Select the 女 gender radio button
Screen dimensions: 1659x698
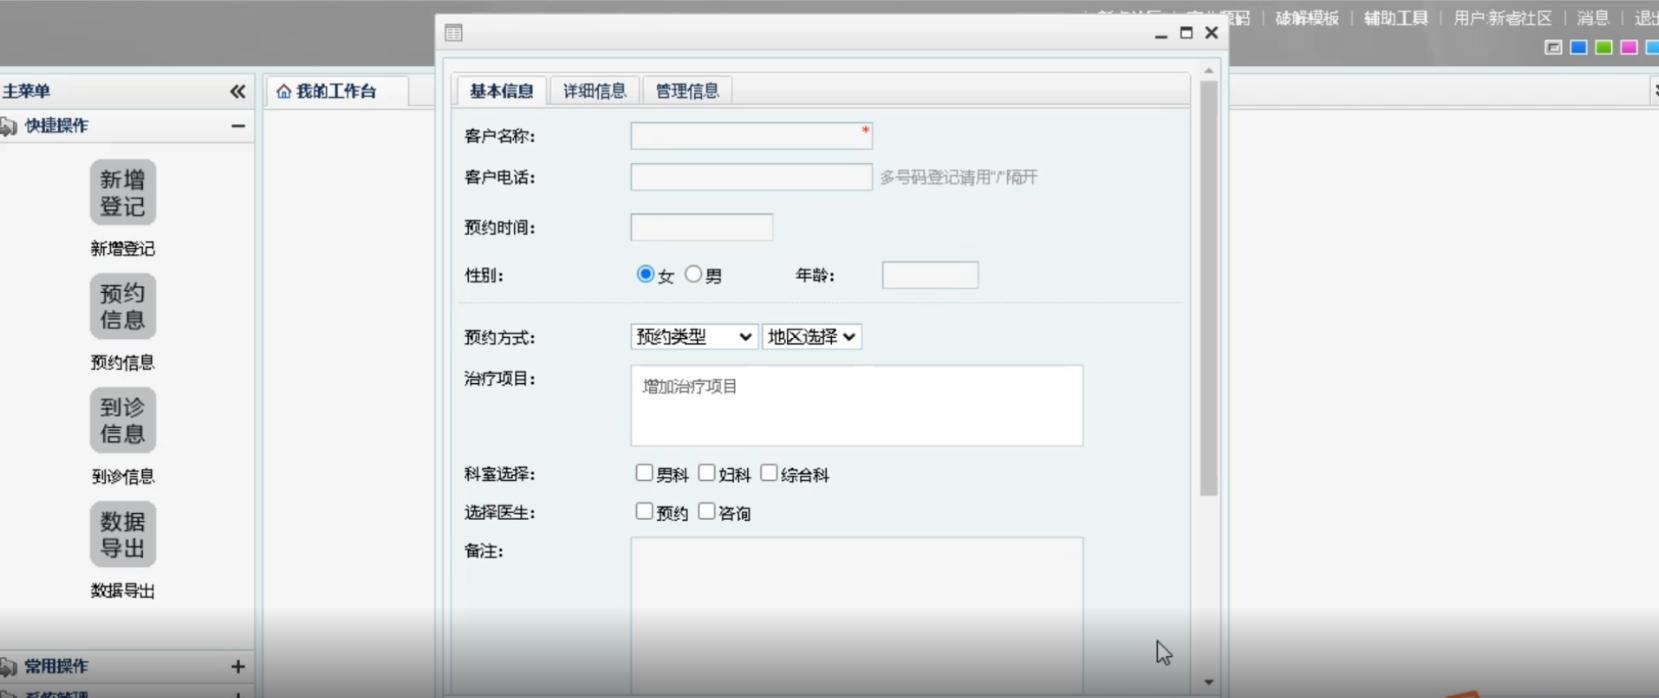(x=645, y=274)
